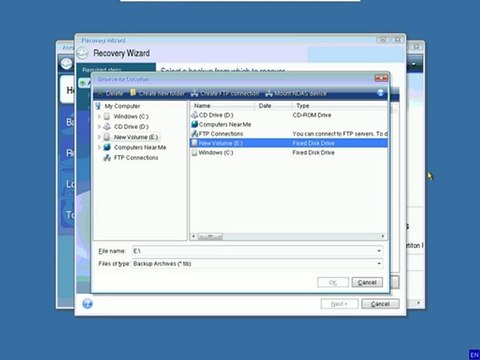Click right arrow of list horizontal scrollbar

point(383,236)
